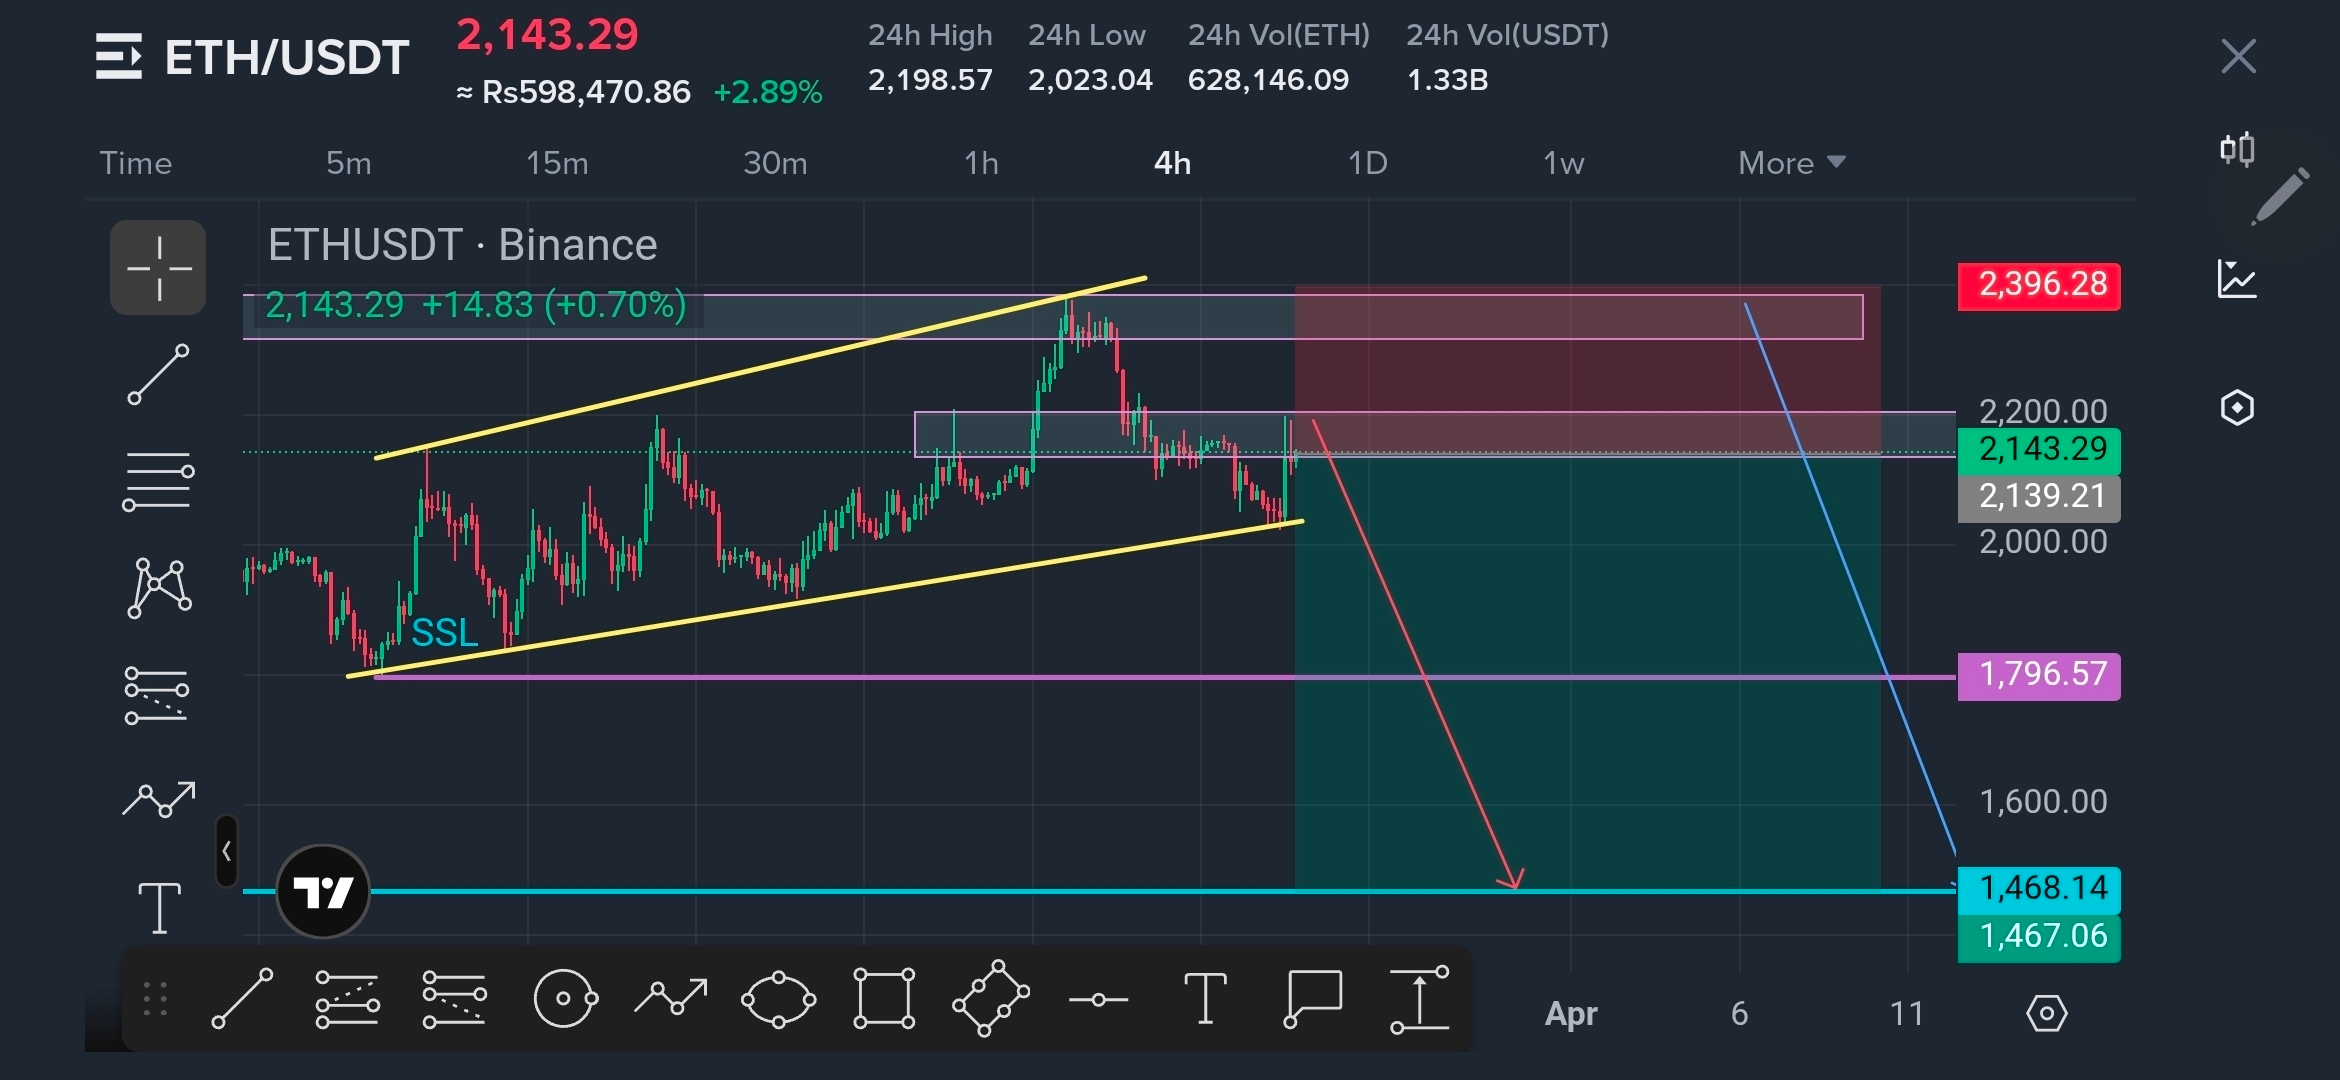Image resolution: width=2340 pixels, height=1080 pixels.
Task: Open the hexagon settings icon on right
Action: point(2237,408)
